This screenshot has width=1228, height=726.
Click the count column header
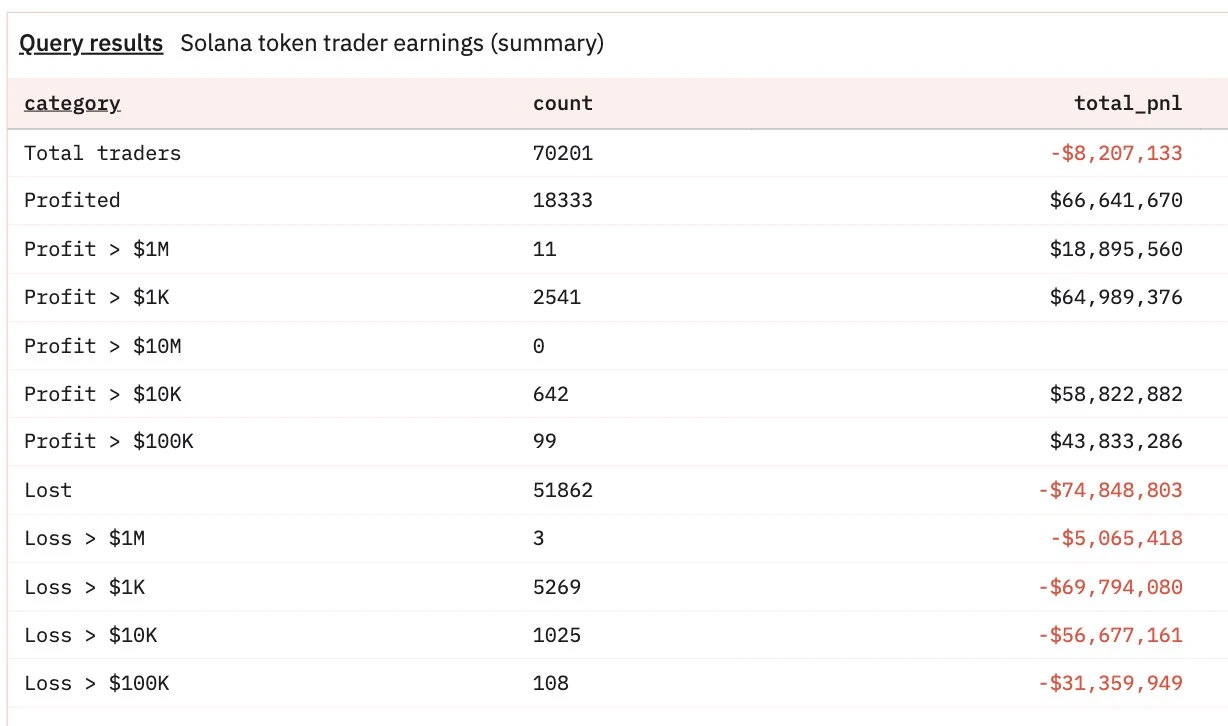click(x=563, y=103)
